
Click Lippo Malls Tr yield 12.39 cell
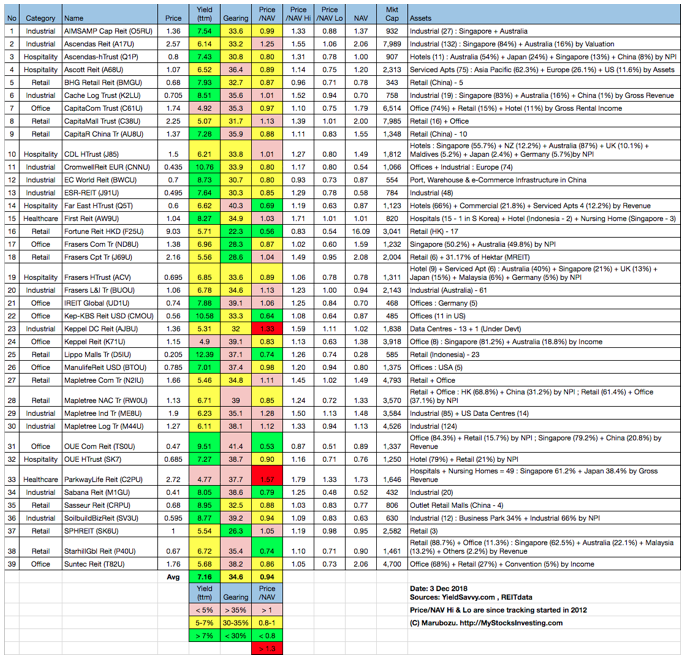pyautogui.click(x=204, y=354)
